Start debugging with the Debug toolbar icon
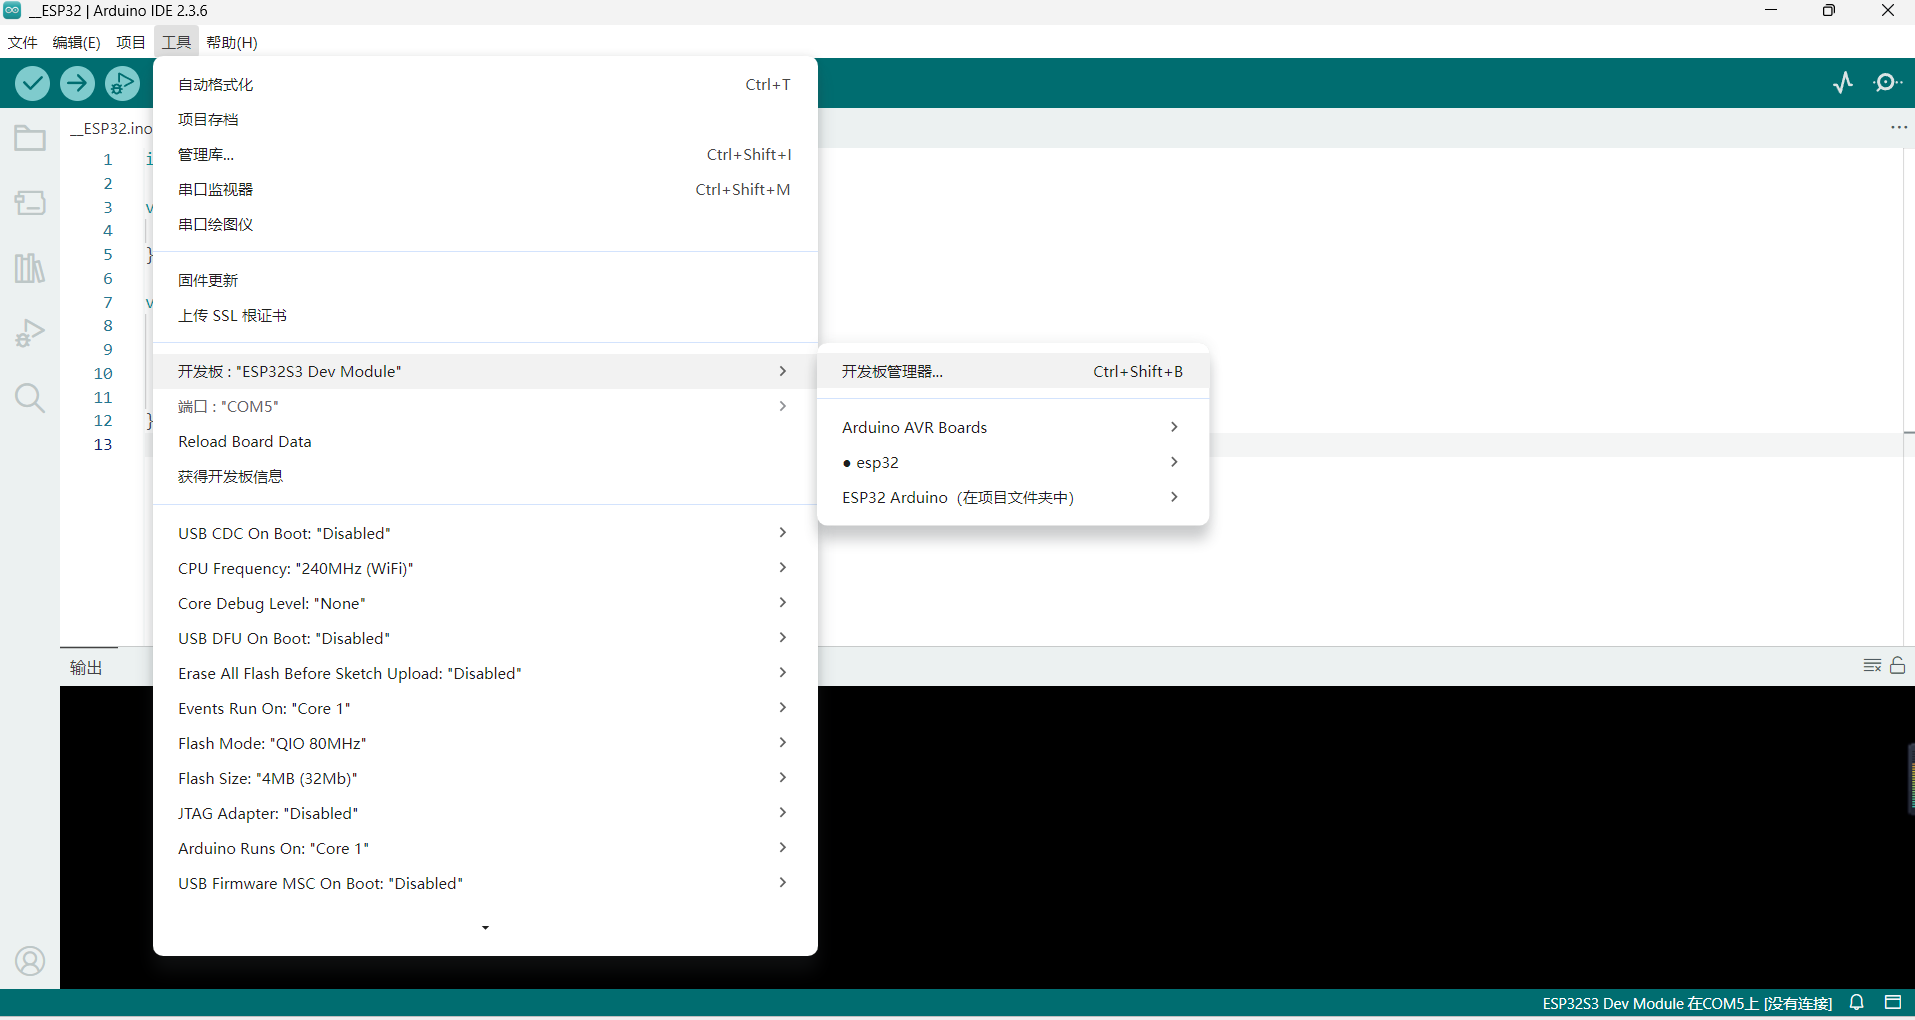 [x=123, y=83]
